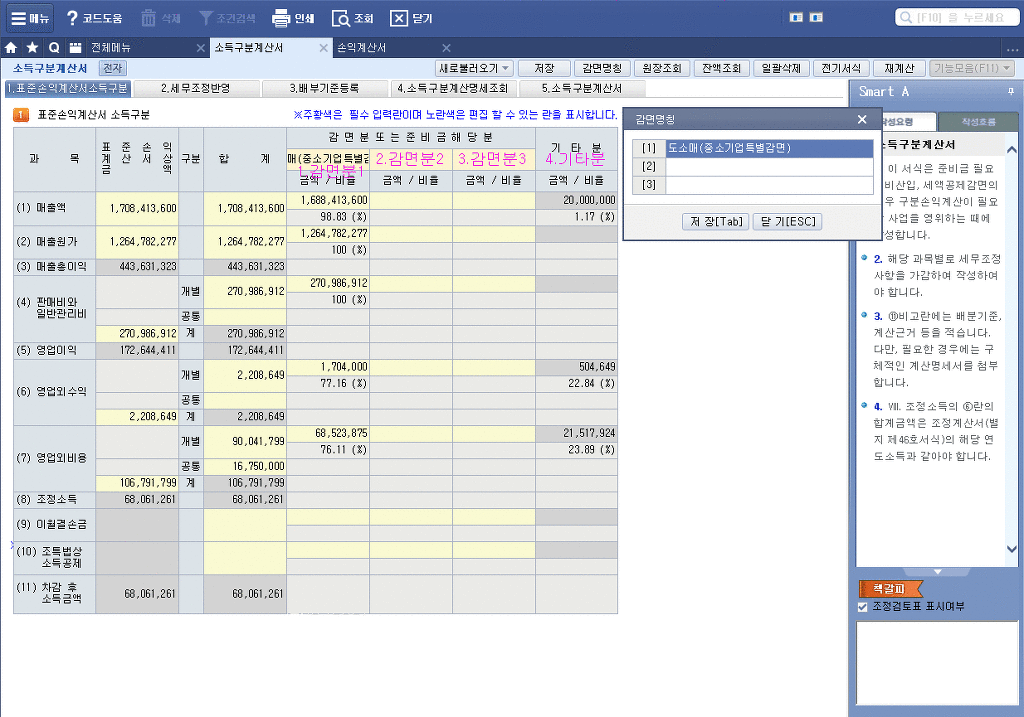Click 감면분1 영업외비용 68,523,875 cell
Viewport: 1024px width, 717px height.
tap(328, 433)
